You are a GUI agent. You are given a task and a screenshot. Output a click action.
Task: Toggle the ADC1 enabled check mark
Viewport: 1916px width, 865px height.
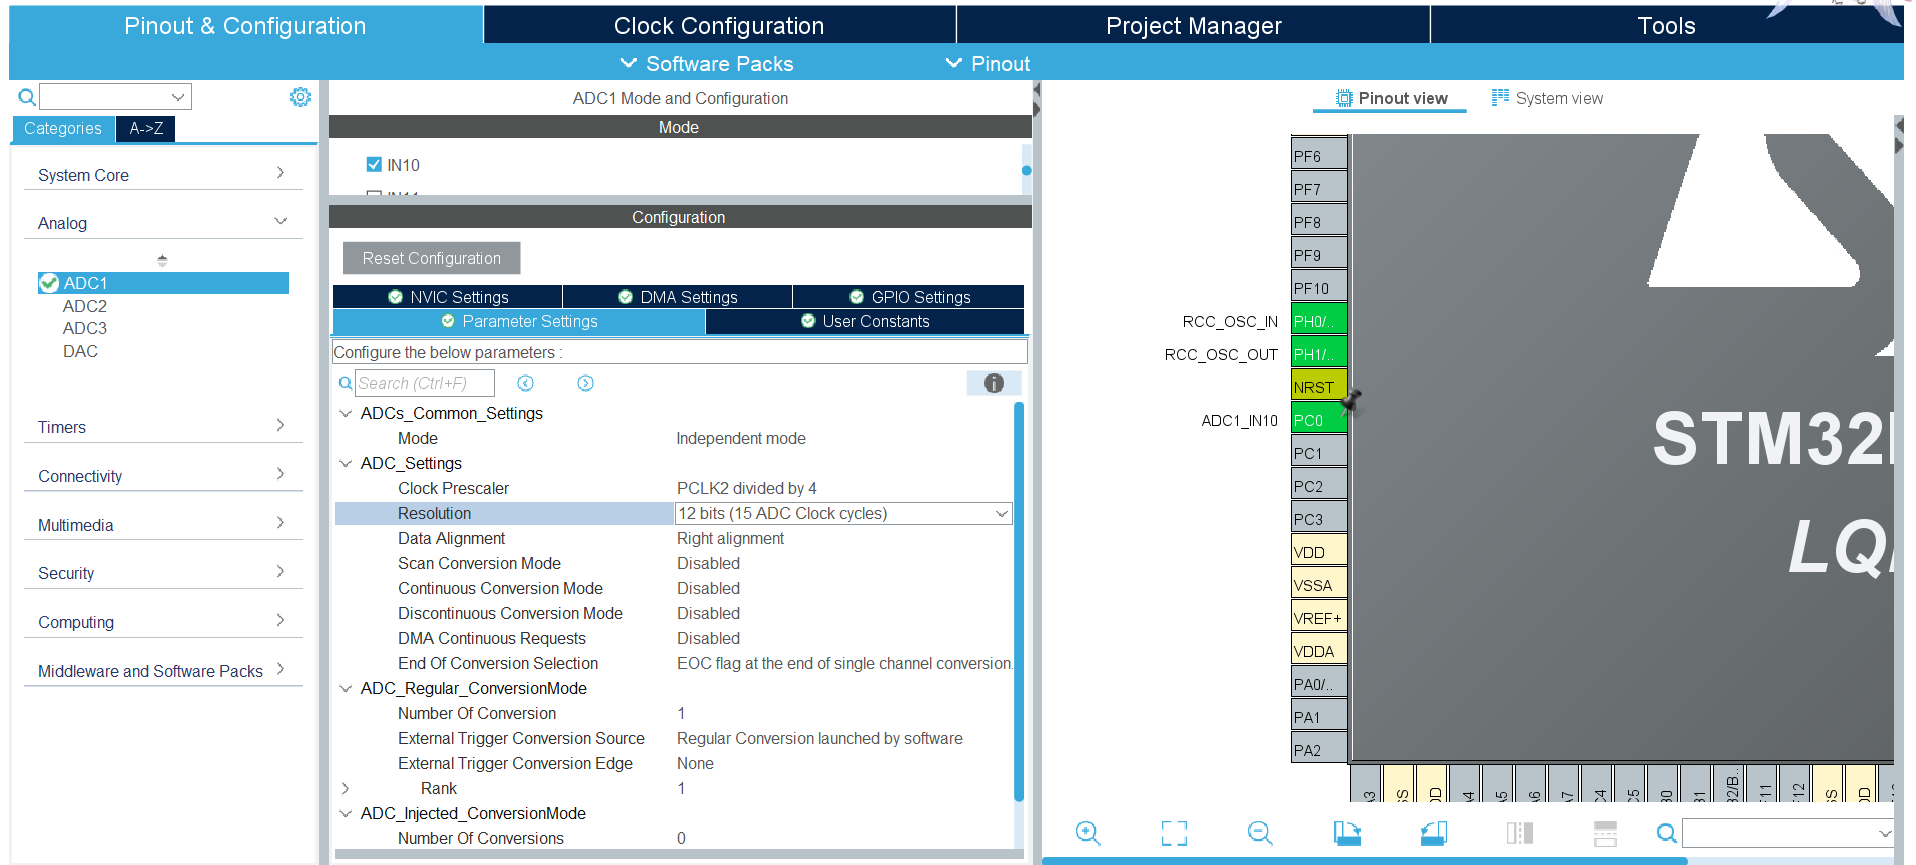(x=49, y=283)
